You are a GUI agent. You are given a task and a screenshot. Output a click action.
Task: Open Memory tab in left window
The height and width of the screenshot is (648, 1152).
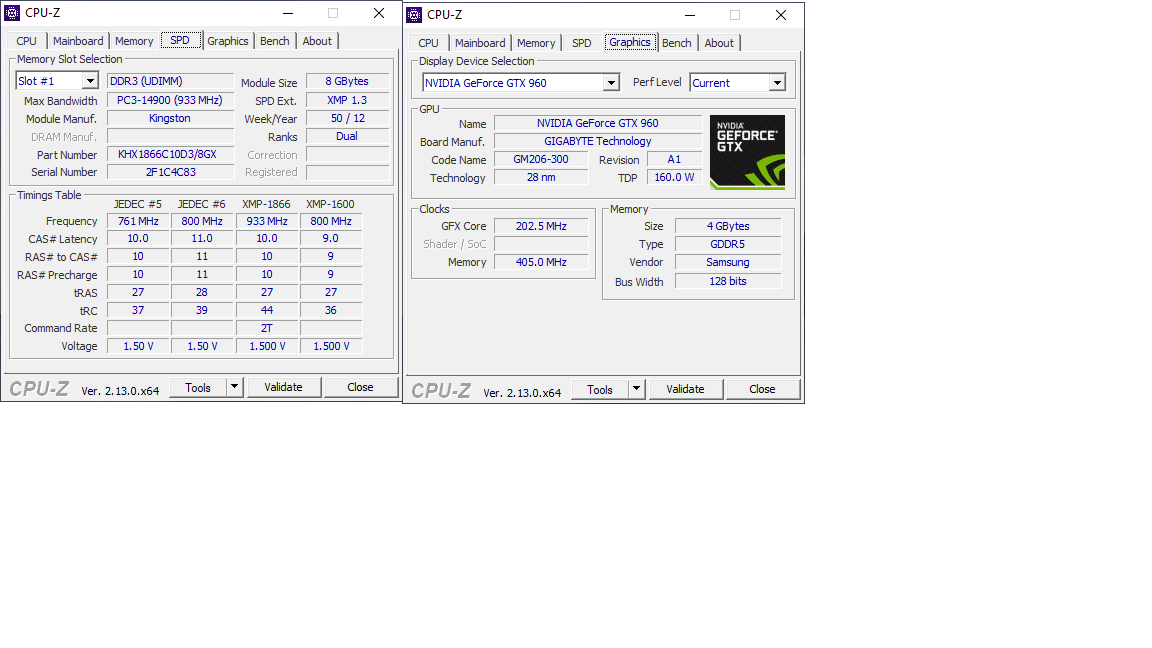pyautogui.click(x=134, y=41)
